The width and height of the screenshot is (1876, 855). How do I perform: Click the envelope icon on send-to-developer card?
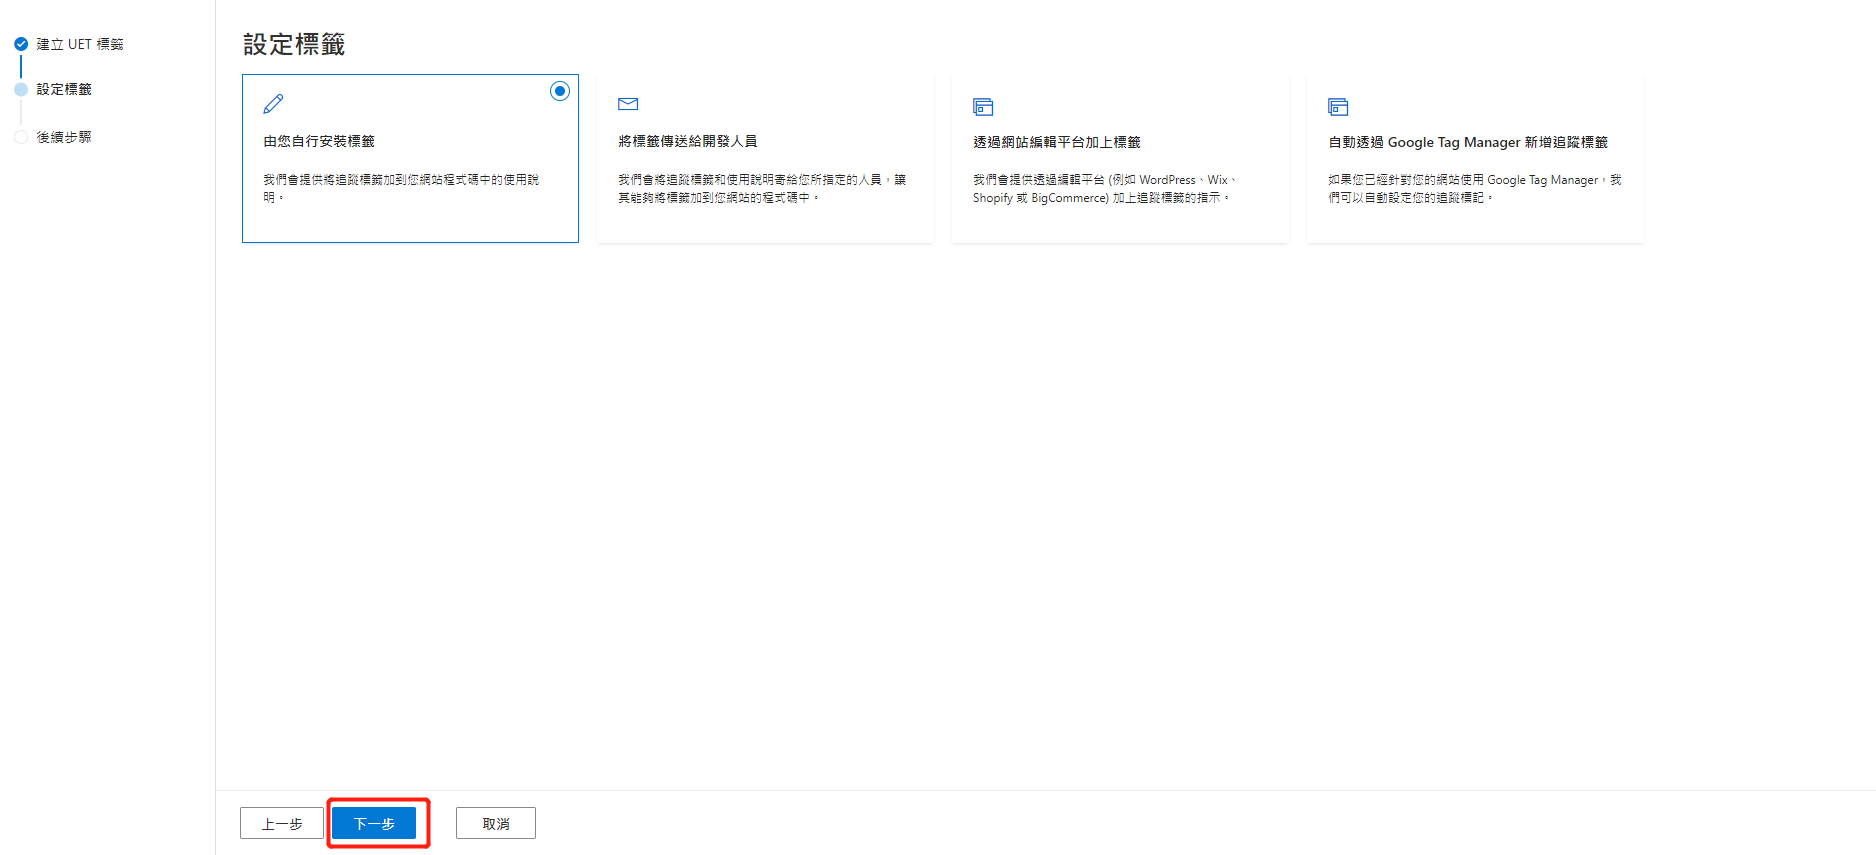click(628, 104)
